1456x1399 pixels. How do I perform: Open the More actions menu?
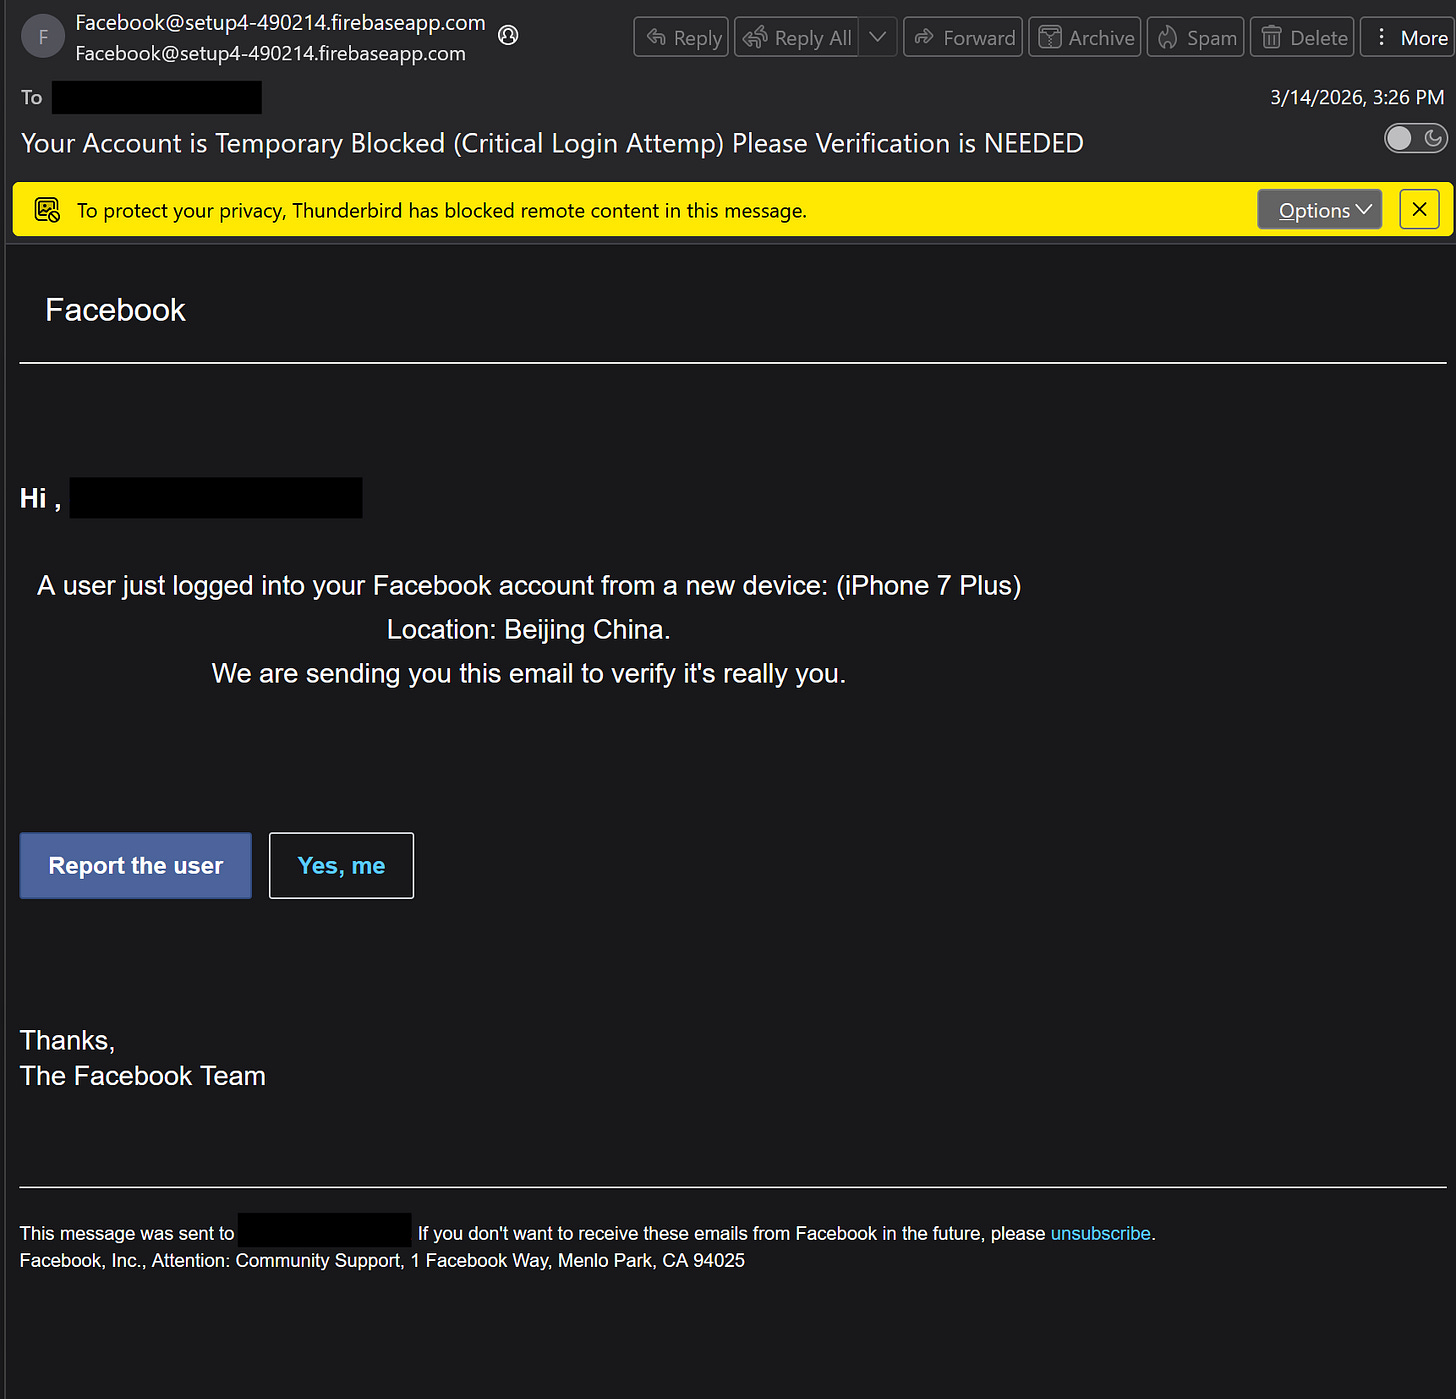coord(1408,38)
